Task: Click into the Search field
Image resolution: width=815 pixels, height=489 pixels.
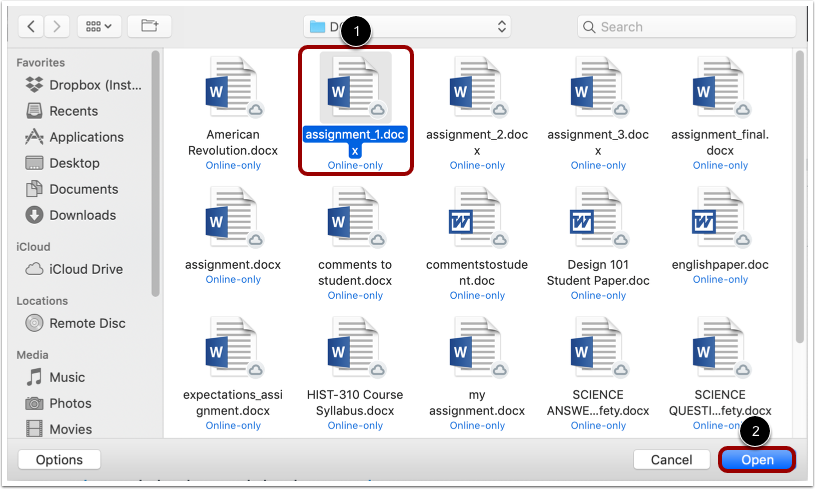Action: tap(686, 27)
